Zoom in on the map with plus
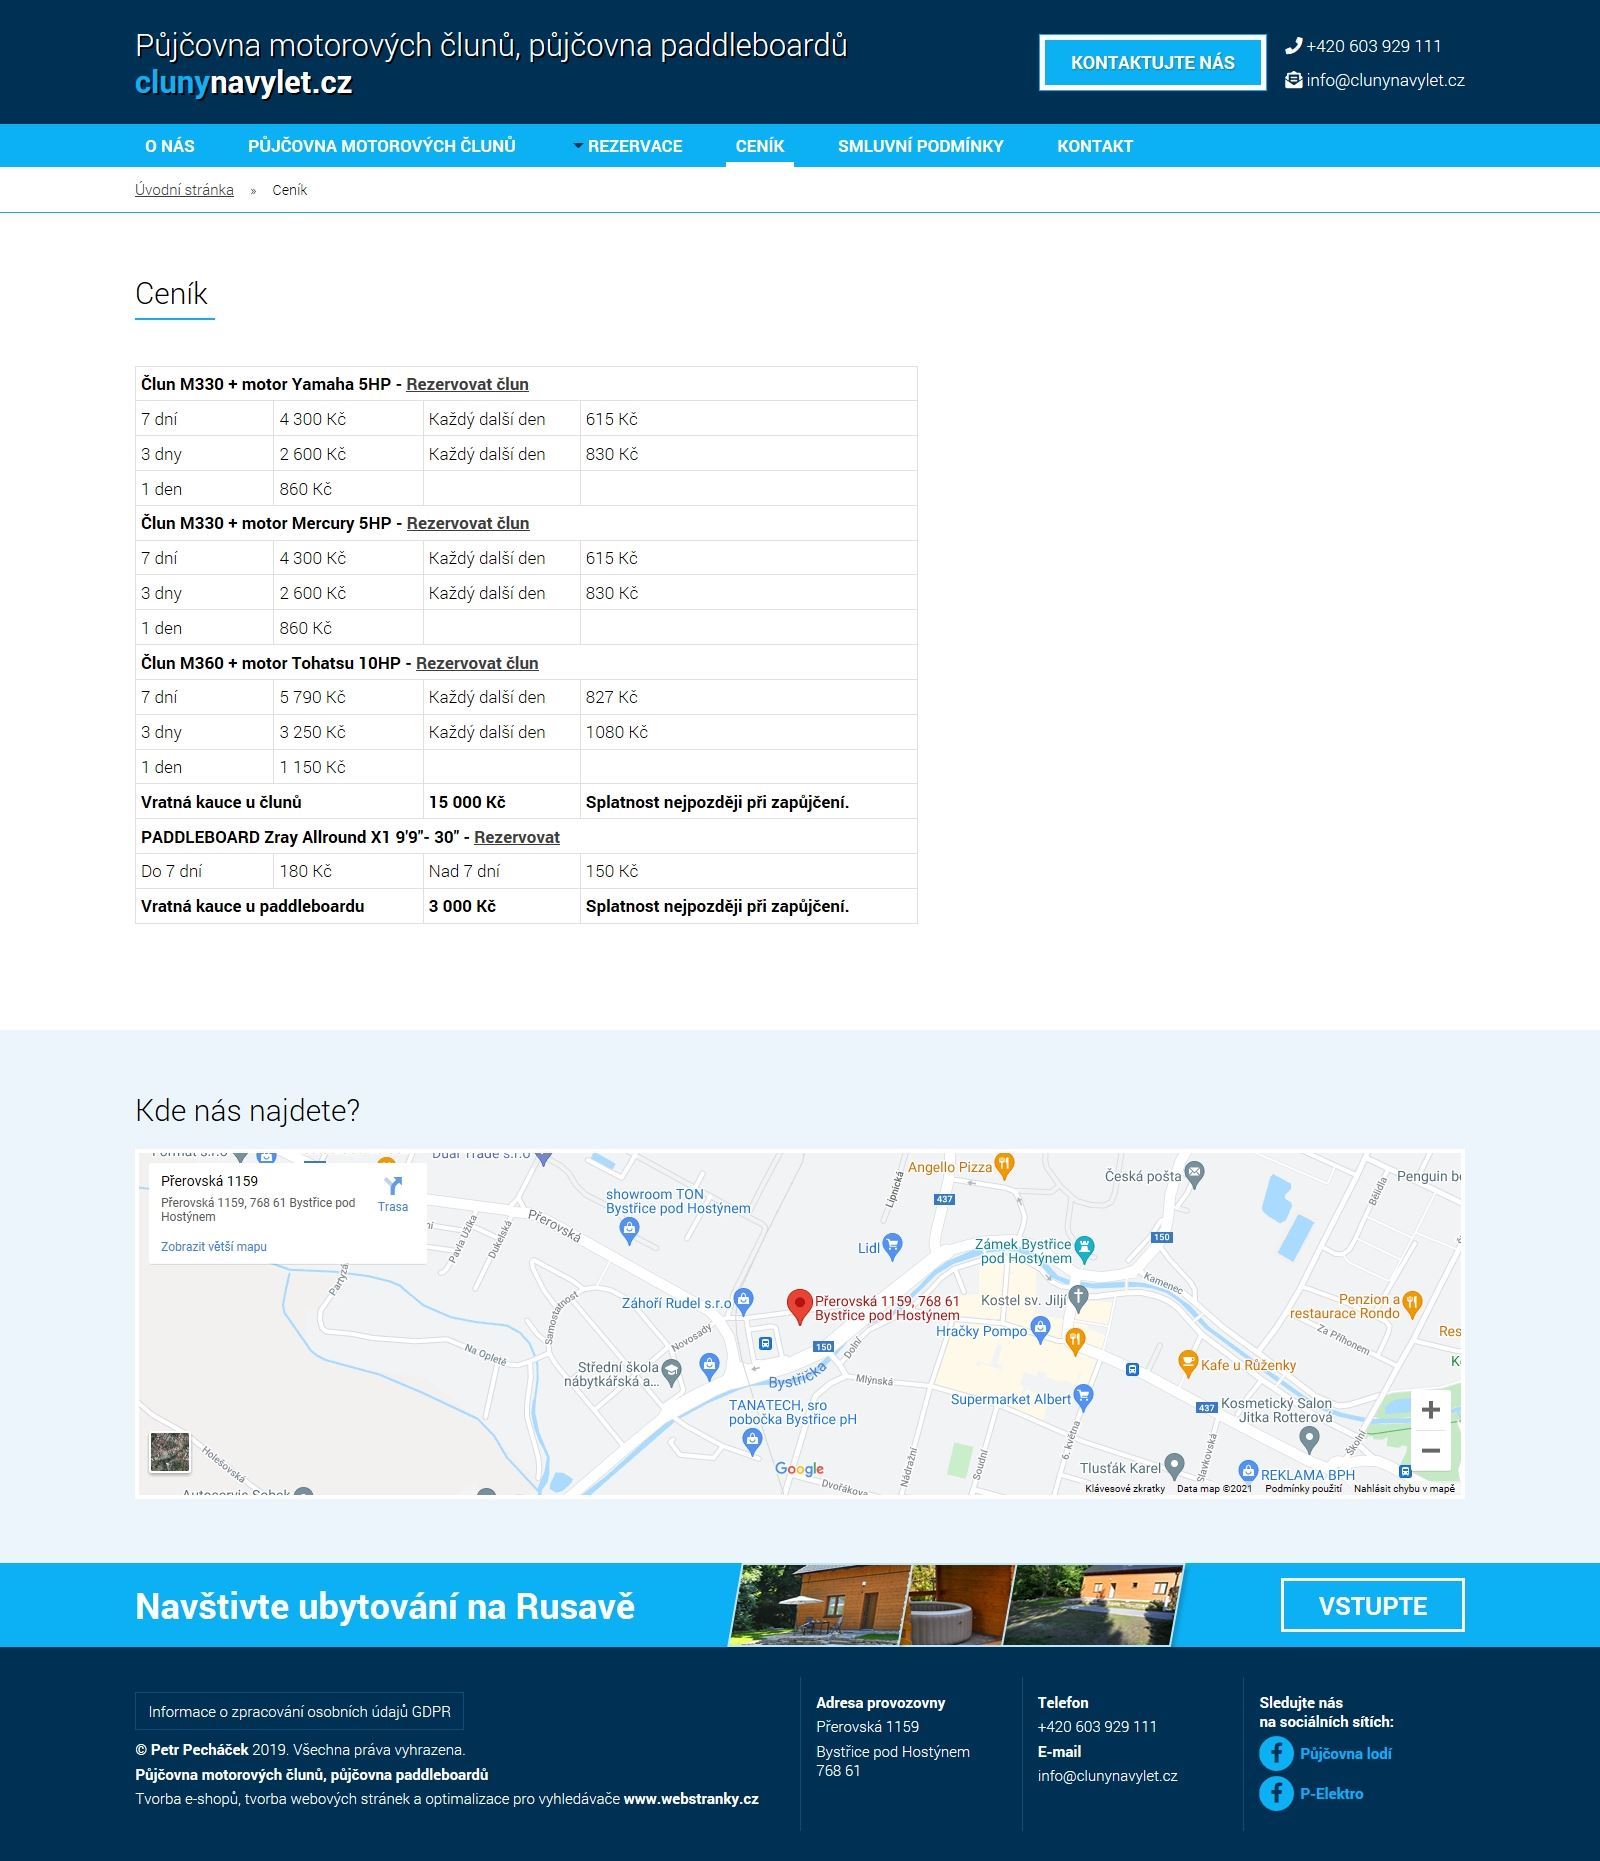 coord(1430,1410)
